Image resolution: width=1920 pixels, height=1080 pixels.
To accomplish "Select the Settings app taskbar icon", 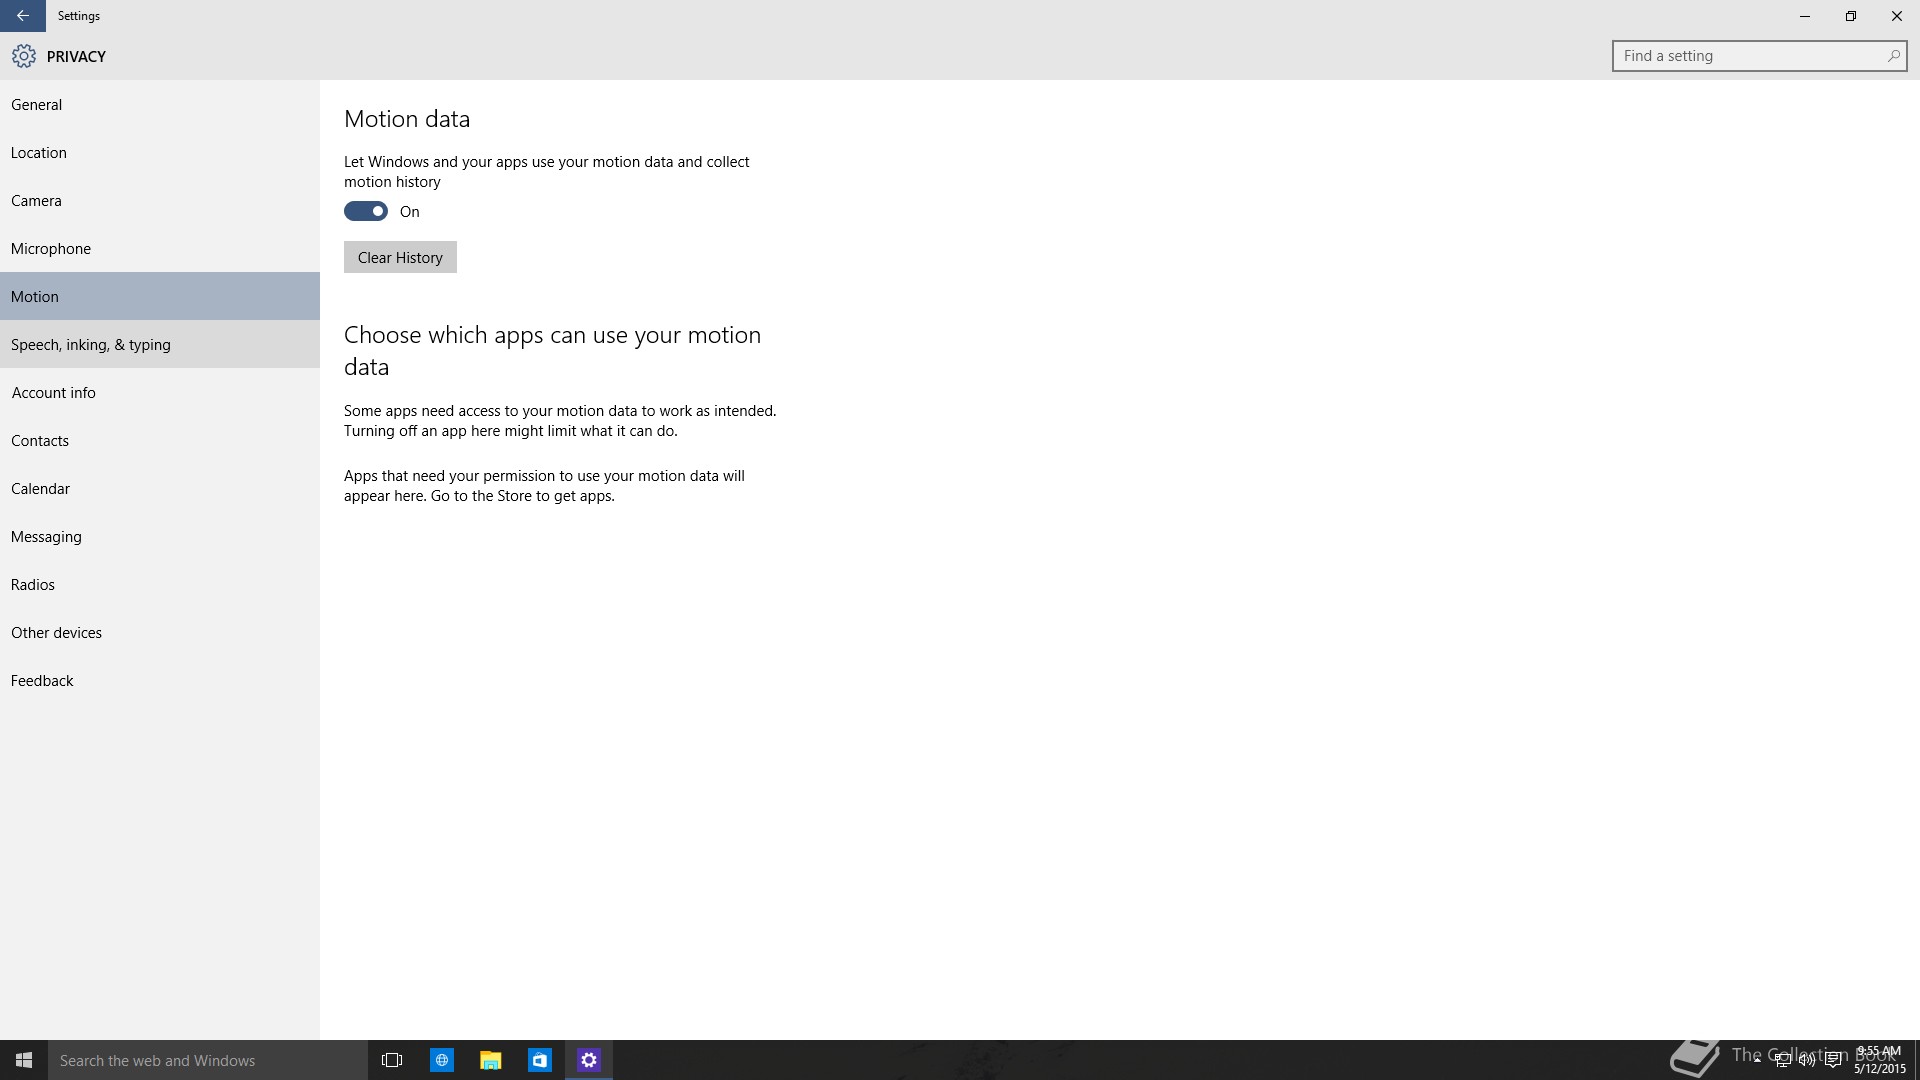I will coord(588,1060).
